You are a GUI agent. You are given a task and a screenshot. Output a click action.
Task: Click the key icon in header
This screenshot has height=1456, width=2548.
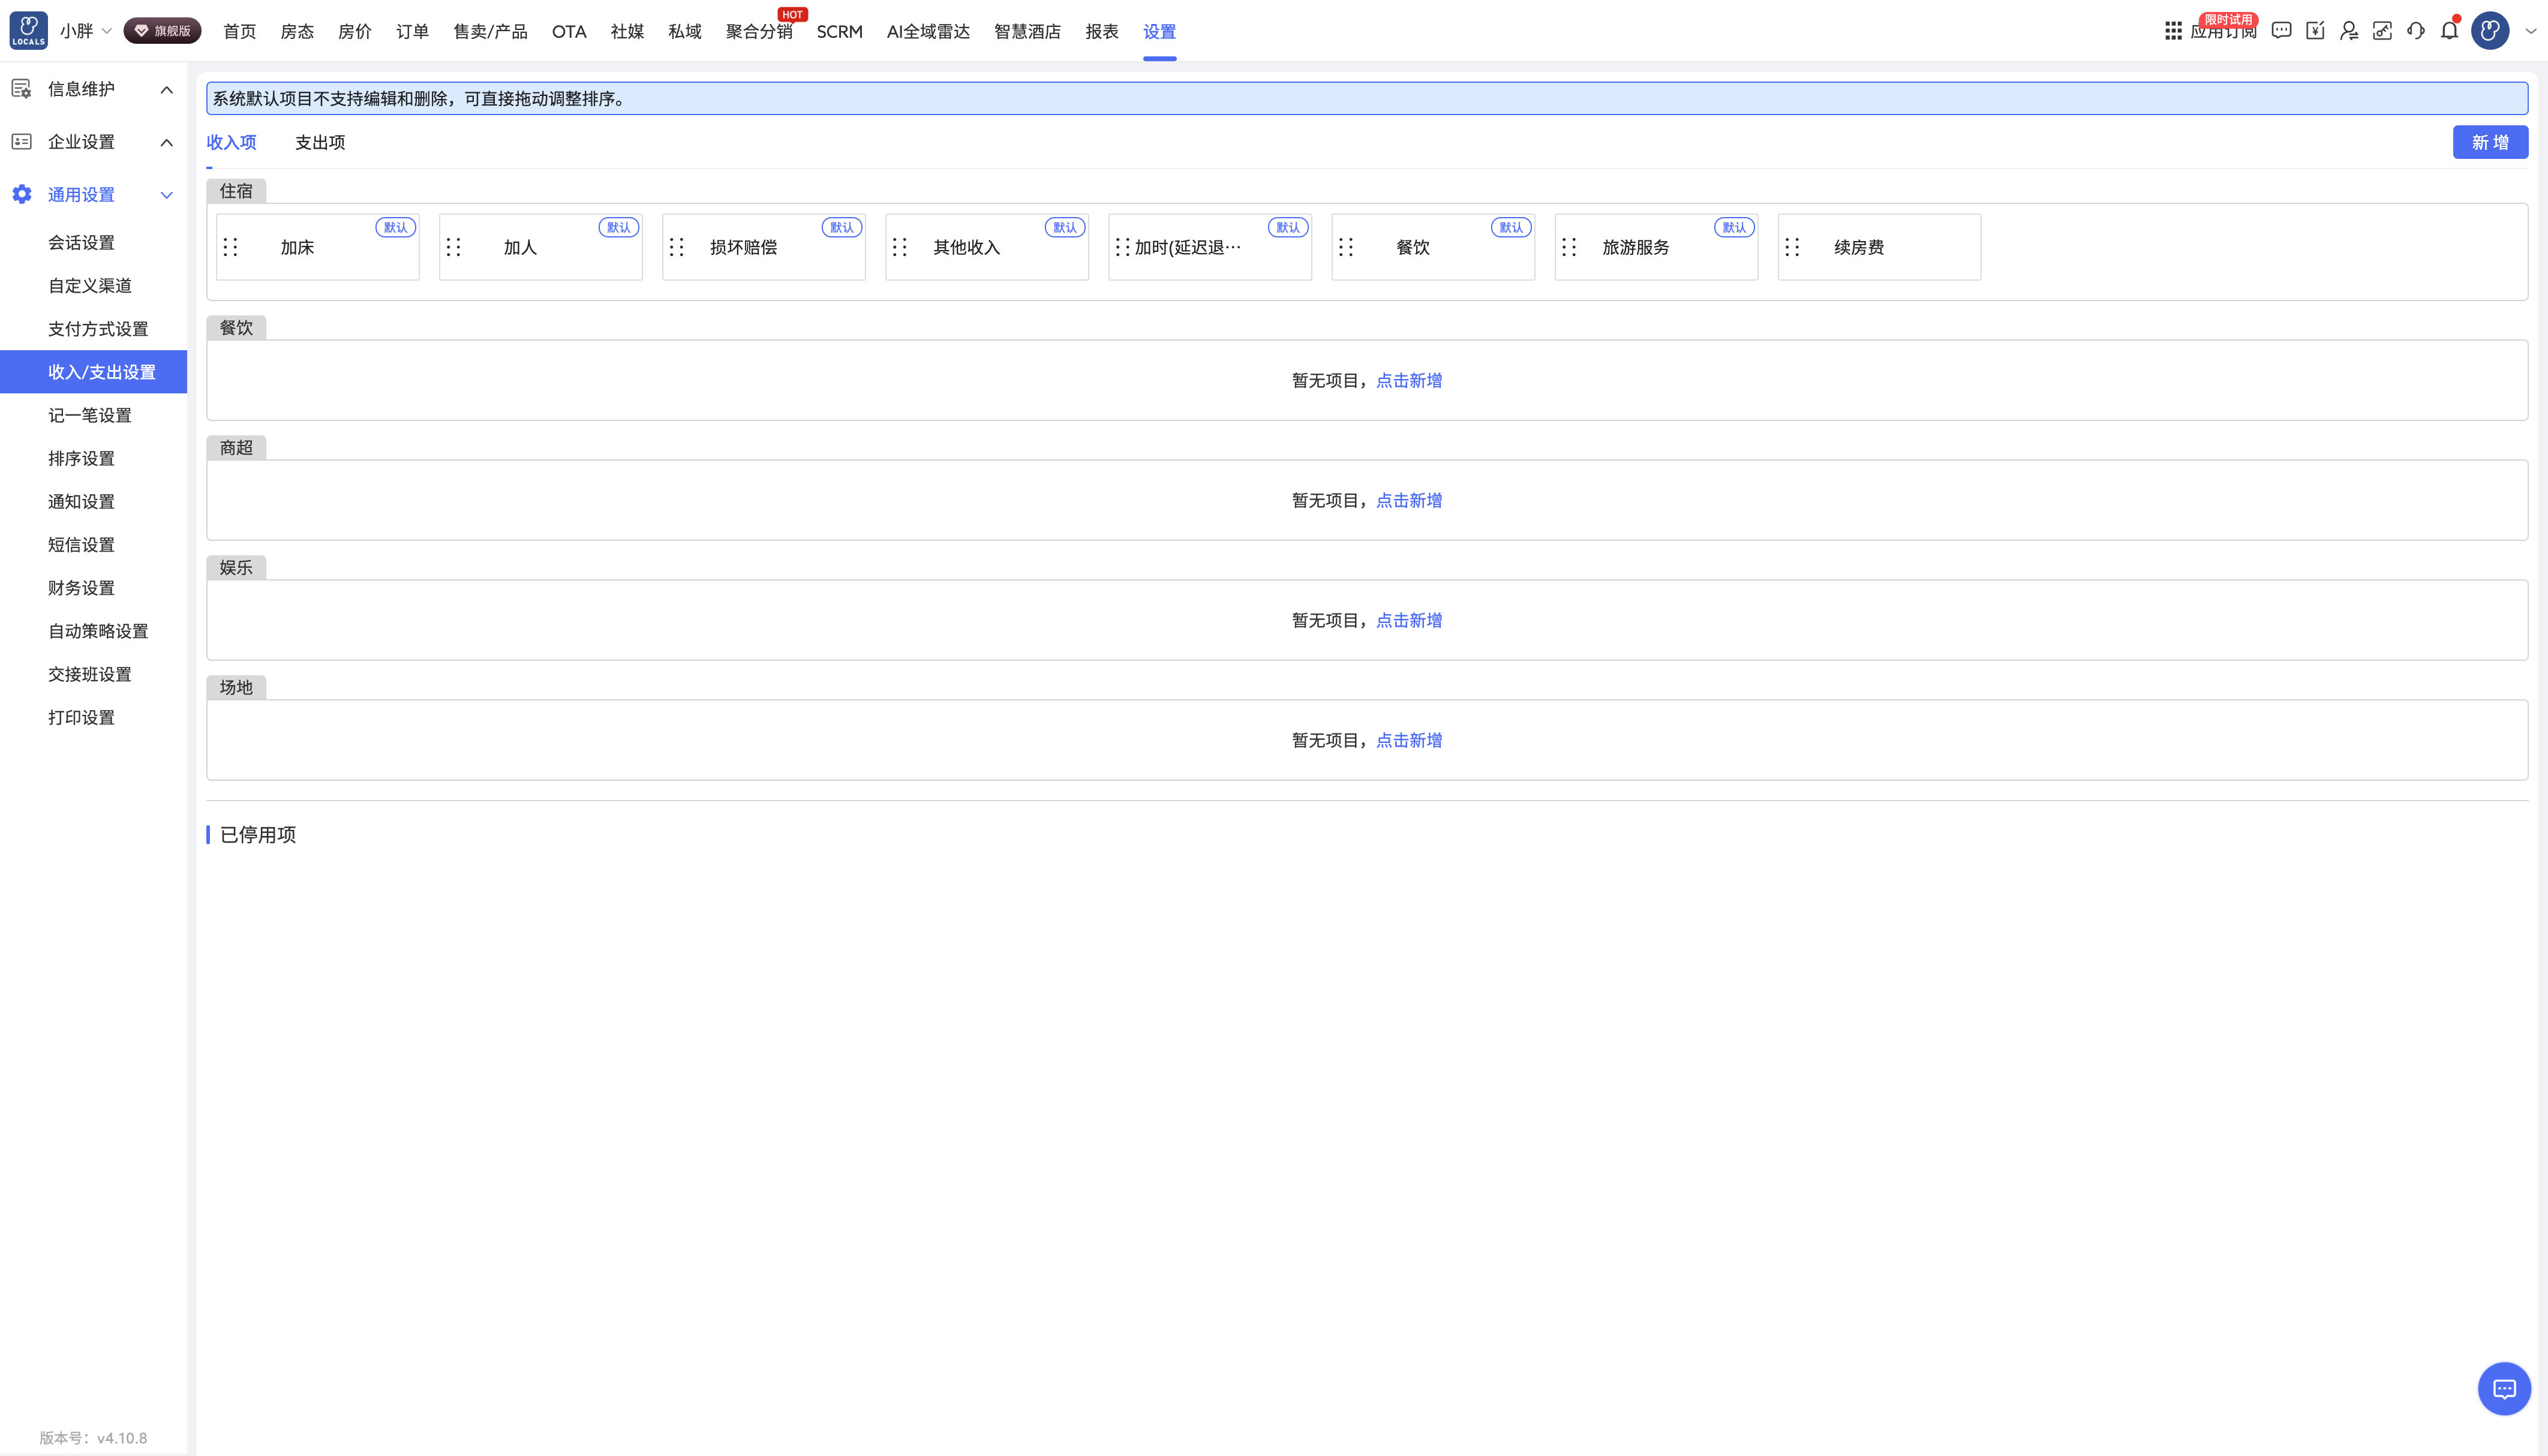(x=2382, y=31)
